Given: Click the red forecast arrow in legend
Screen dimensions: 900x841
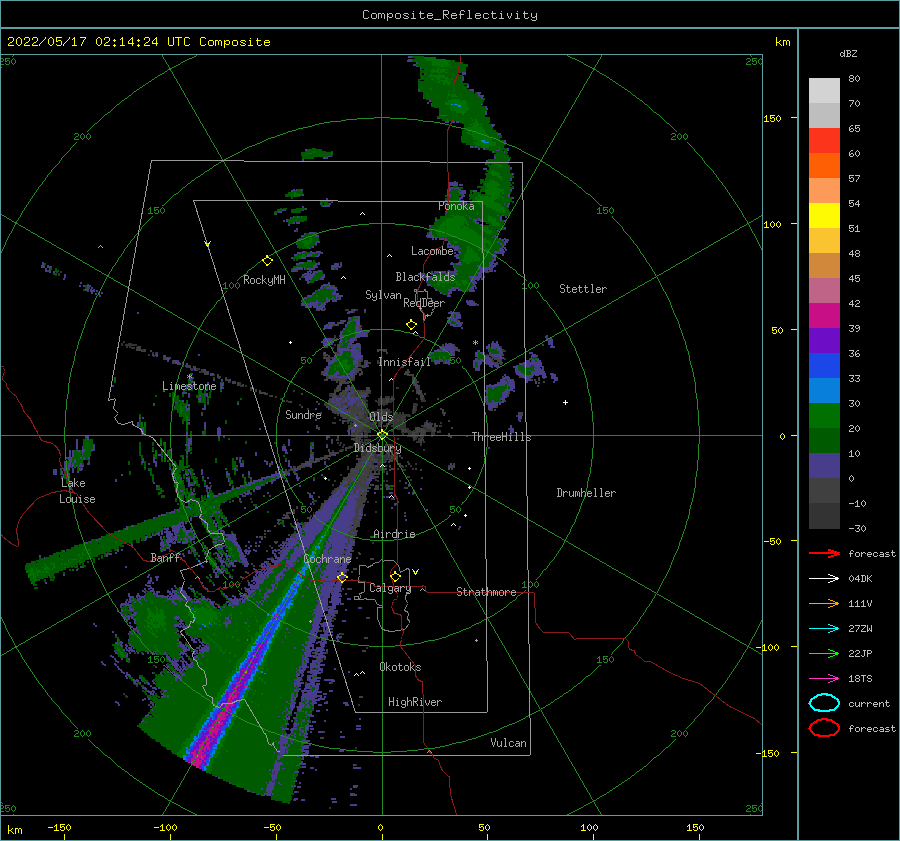Looking at the screenshot, I should coord(824,553).
